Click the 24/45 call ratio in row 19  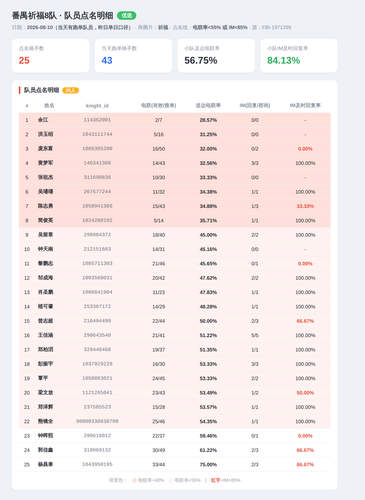pos(159,378)
